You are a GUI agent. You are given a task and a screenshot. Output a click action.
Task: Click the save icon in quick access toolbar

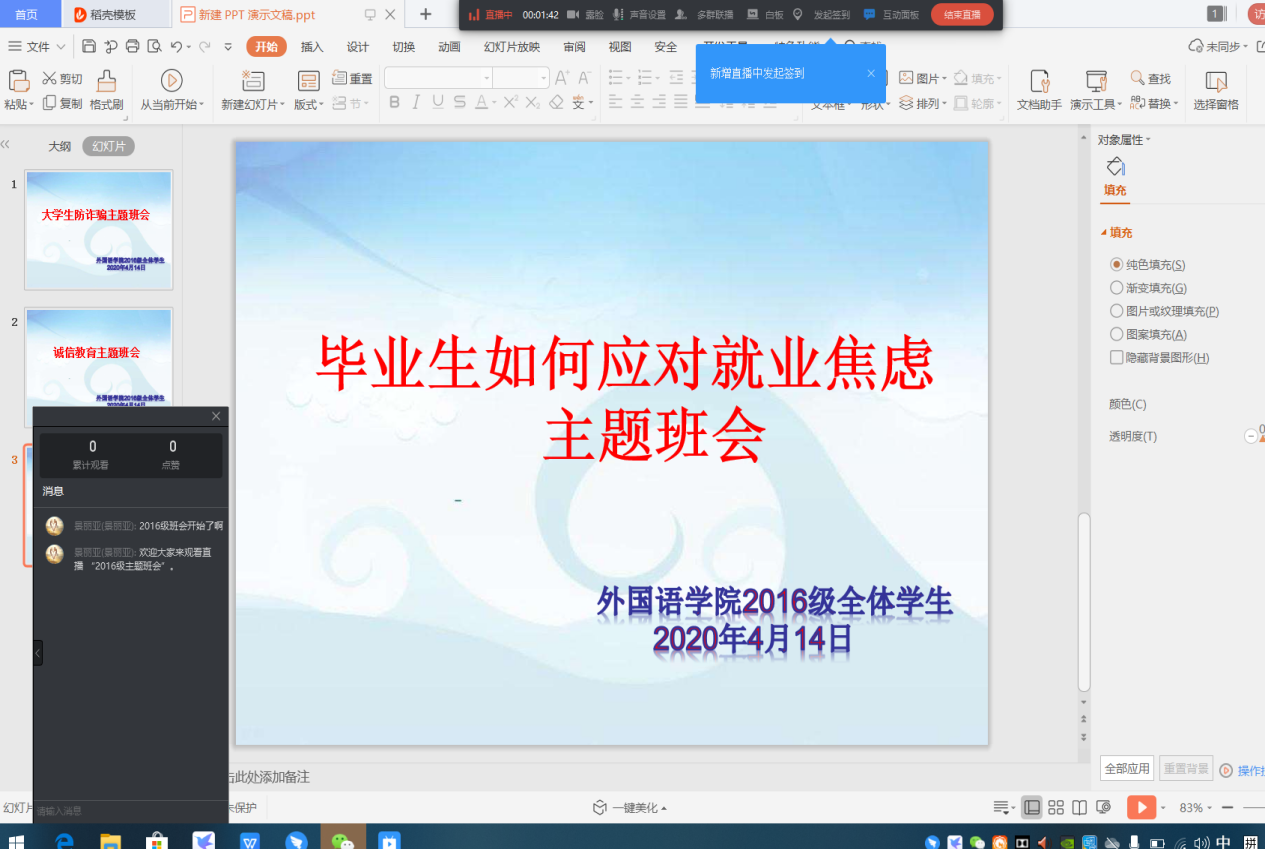coord(89,46)
